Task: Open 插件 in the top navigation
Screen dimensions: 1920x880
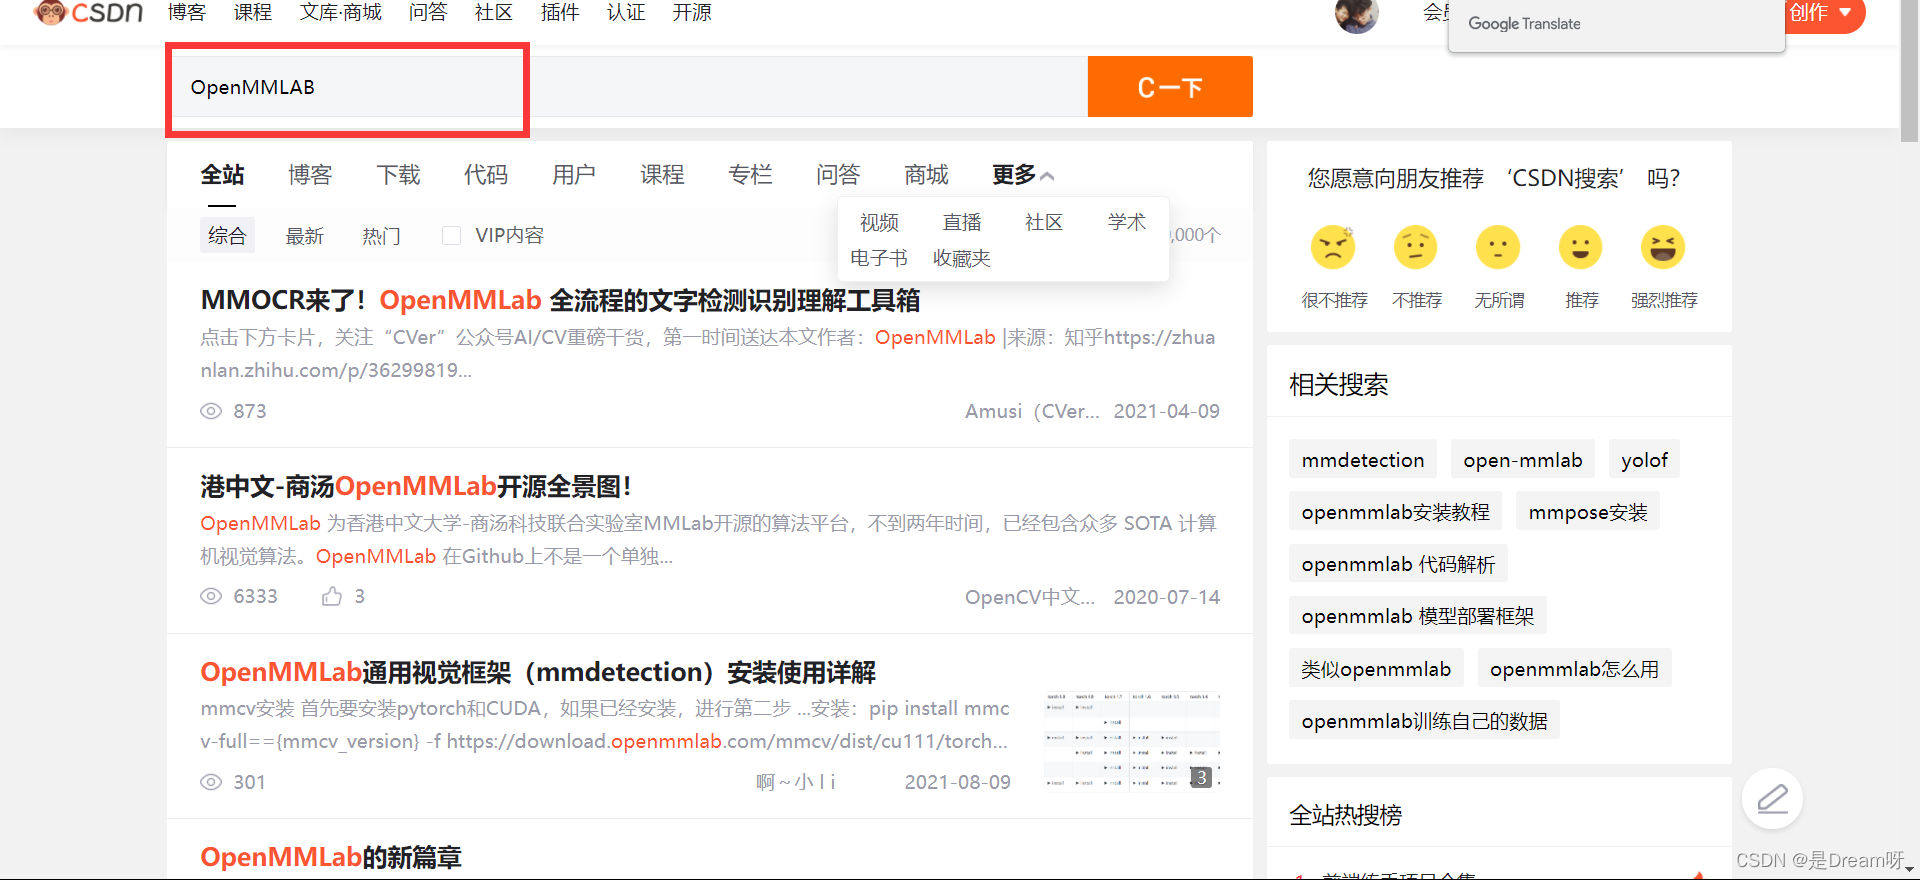Action: [x=560, y=12]
